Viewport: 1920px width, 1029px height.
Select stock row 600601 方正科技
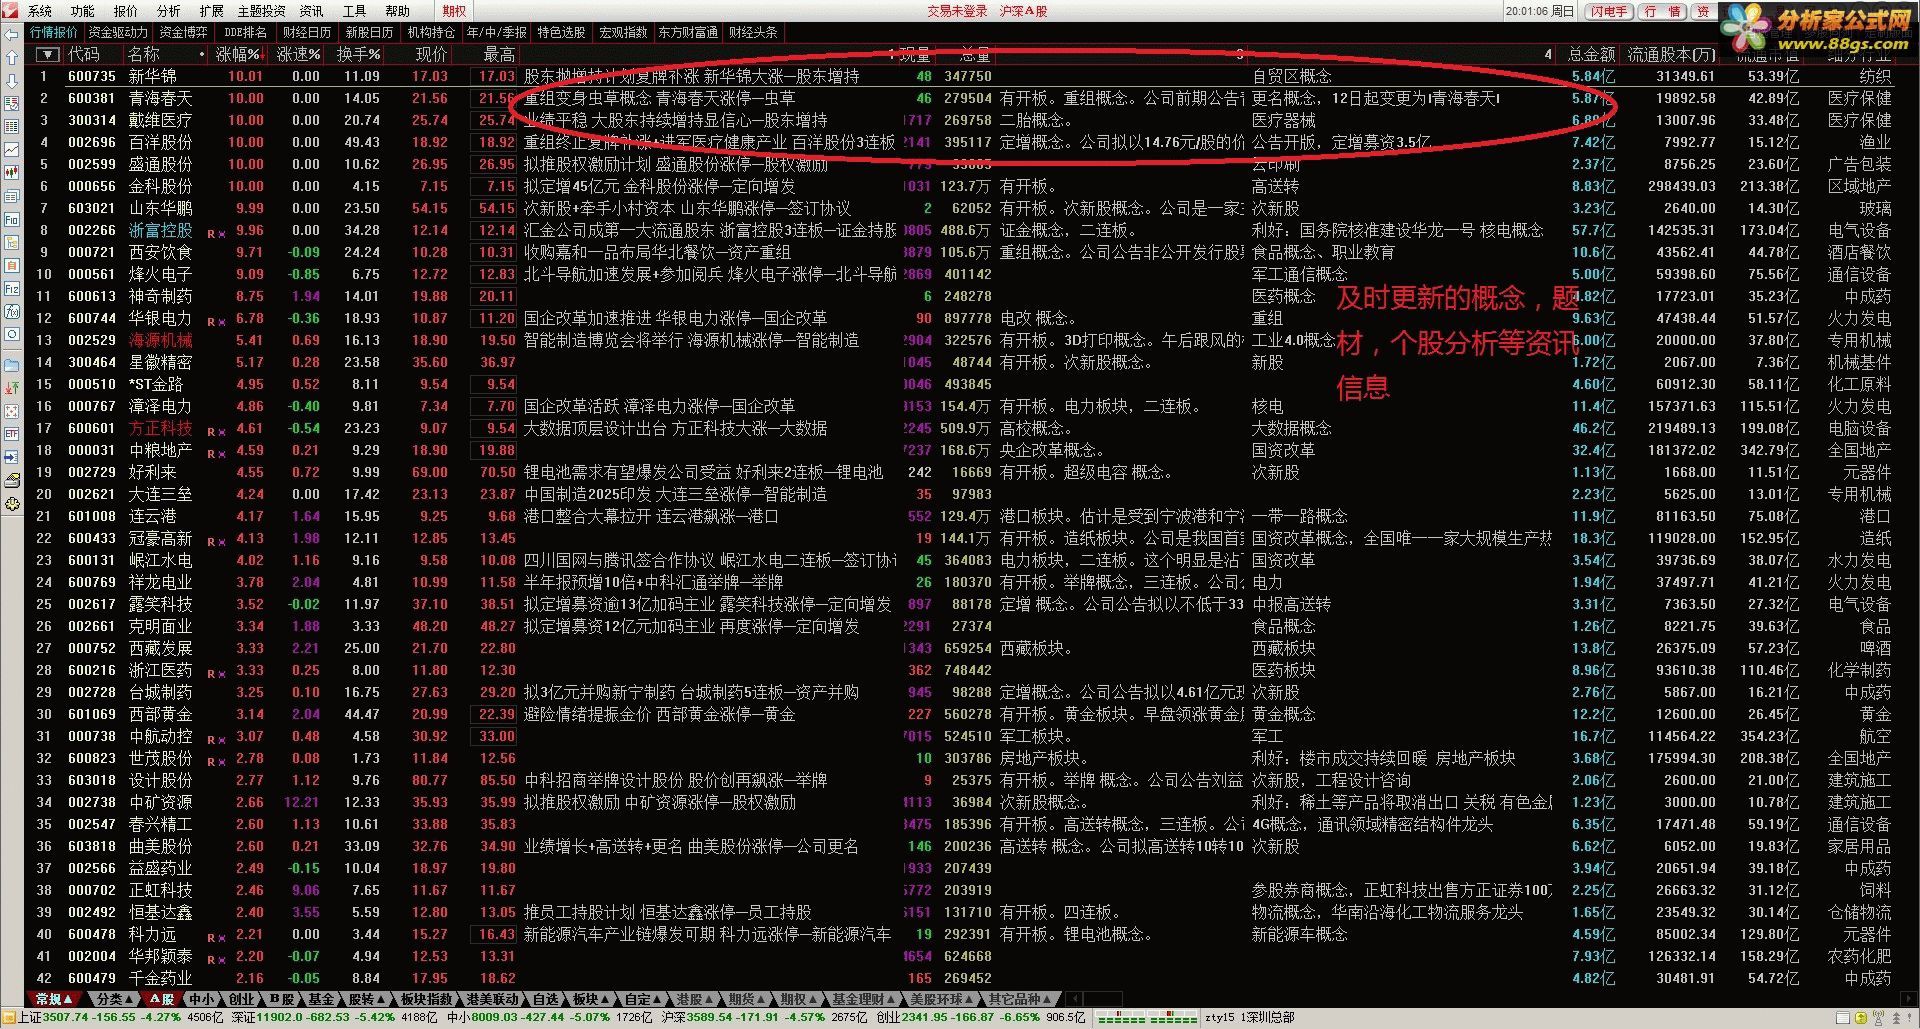tap(960, 428)
